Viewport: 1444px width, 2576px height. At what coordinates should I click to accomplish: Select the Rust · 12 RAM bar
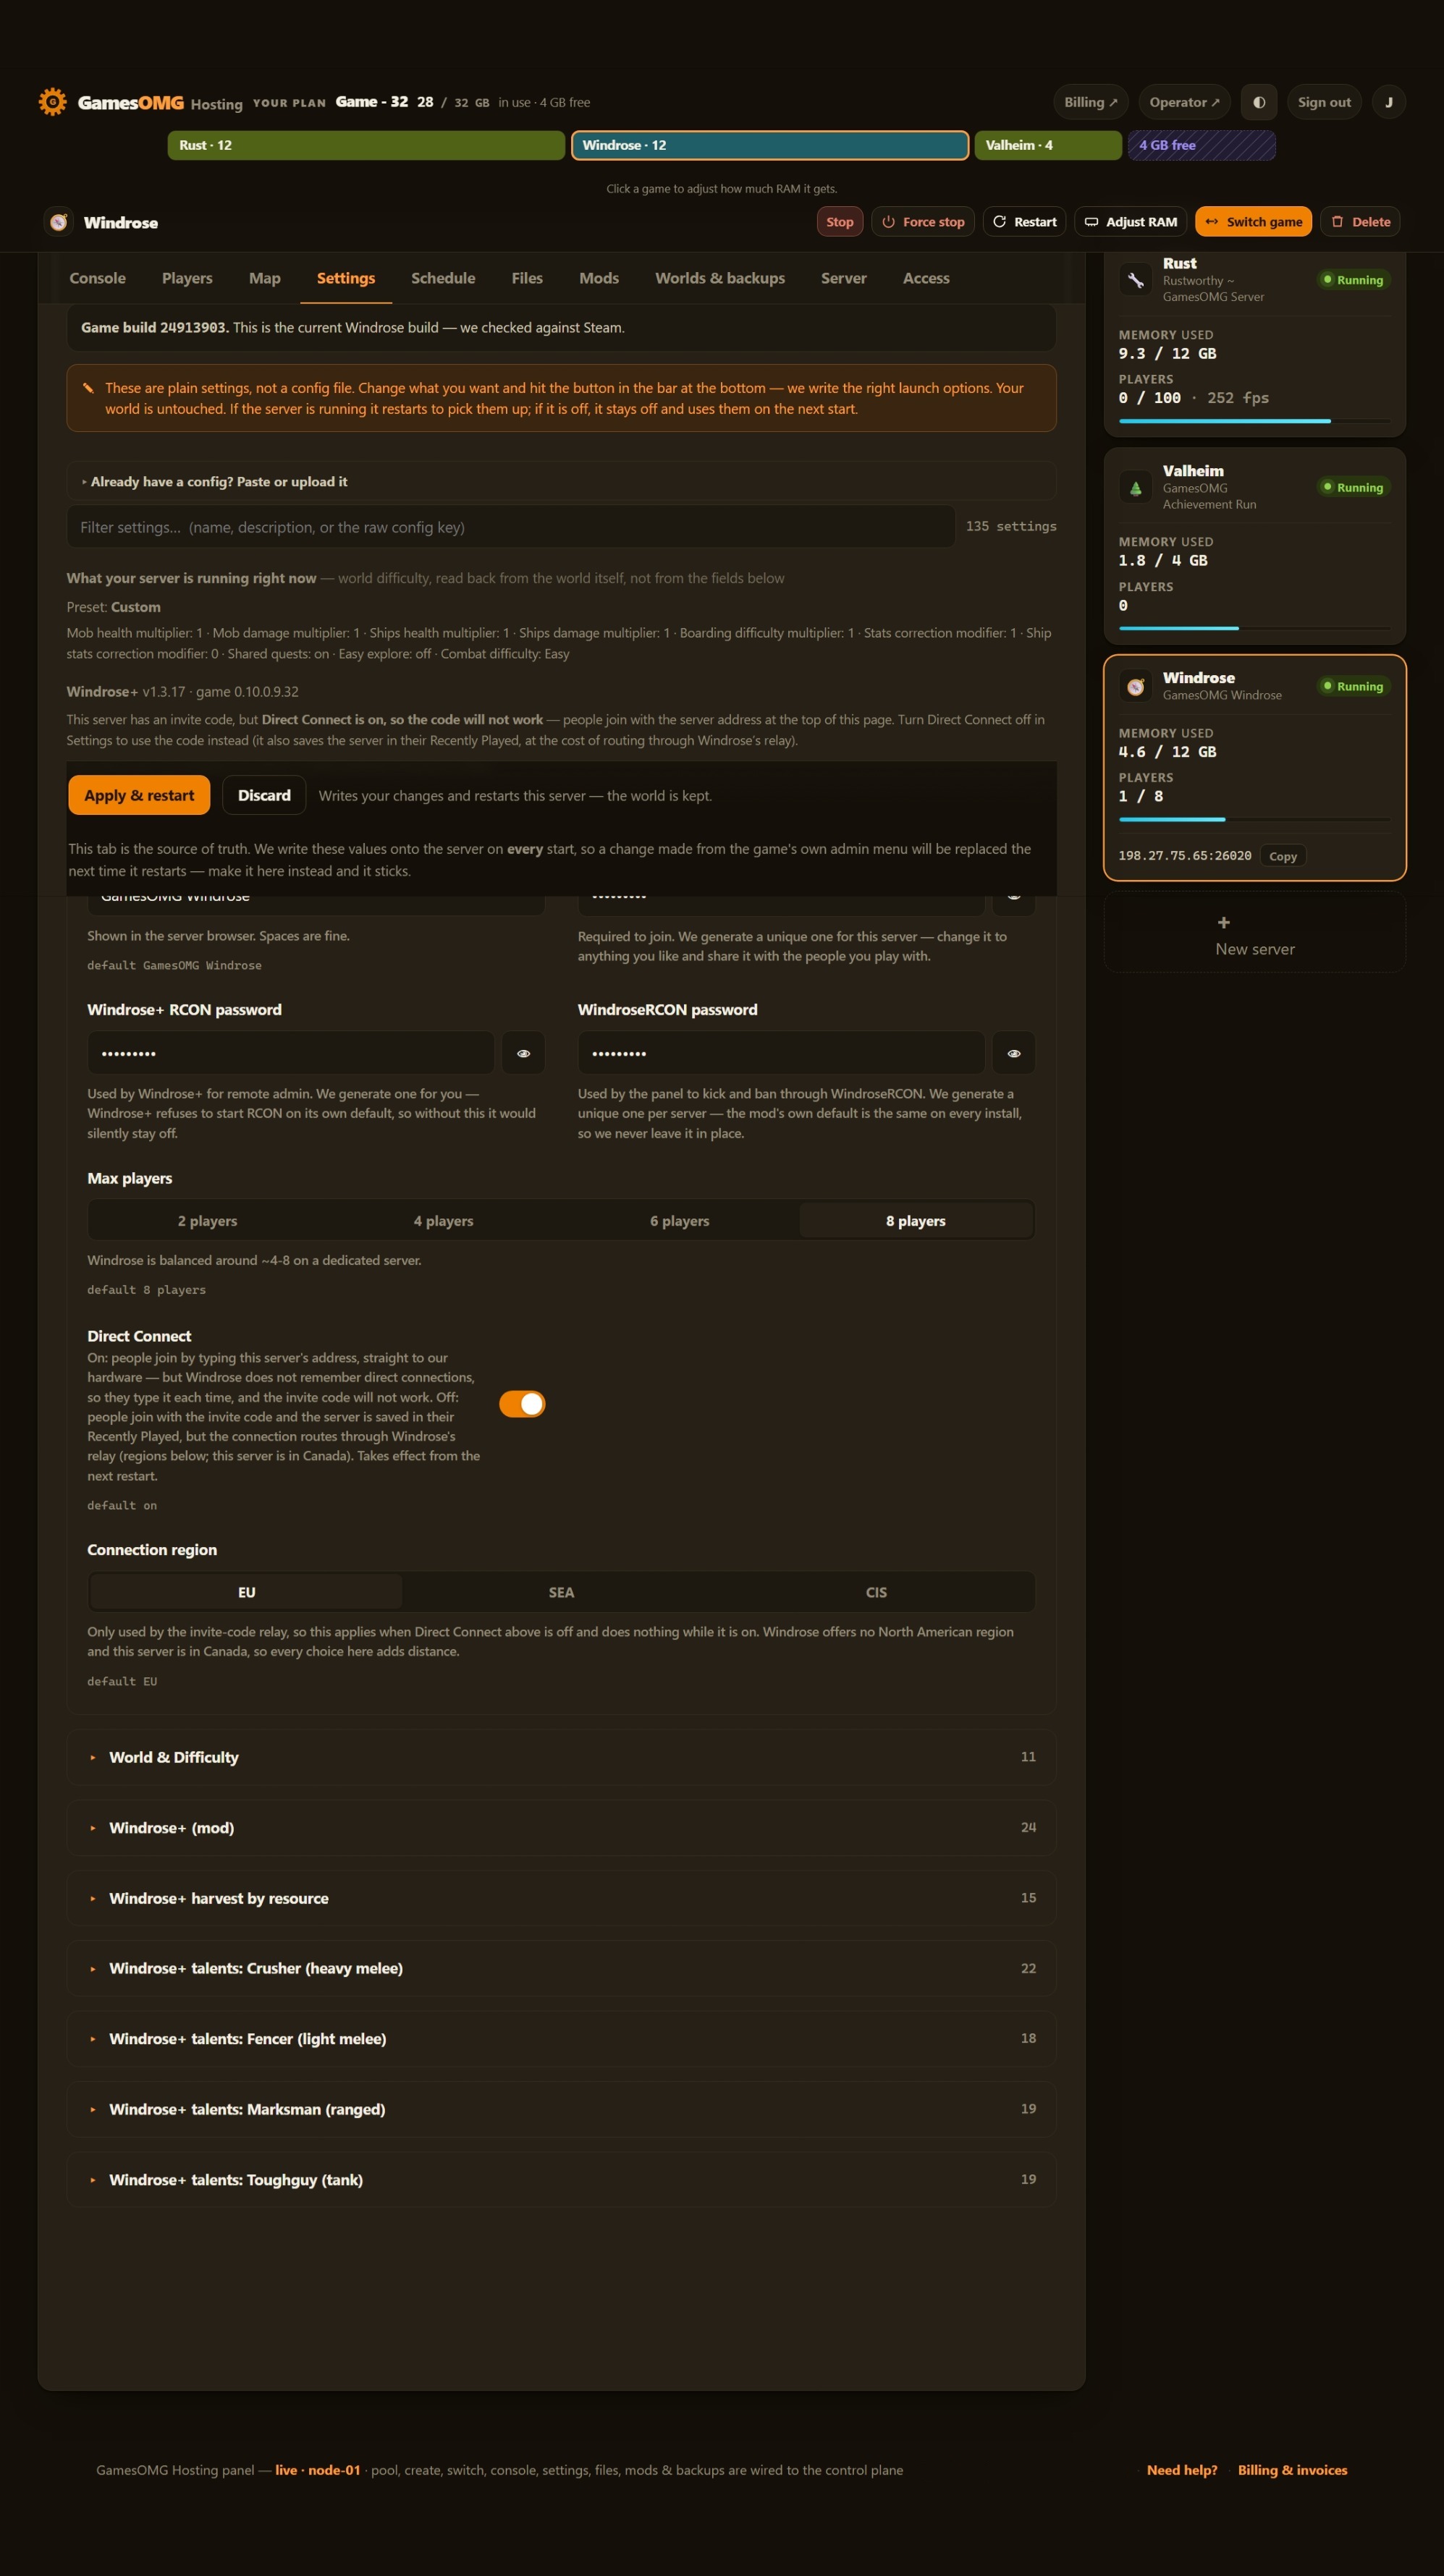[x=366, y=145]
